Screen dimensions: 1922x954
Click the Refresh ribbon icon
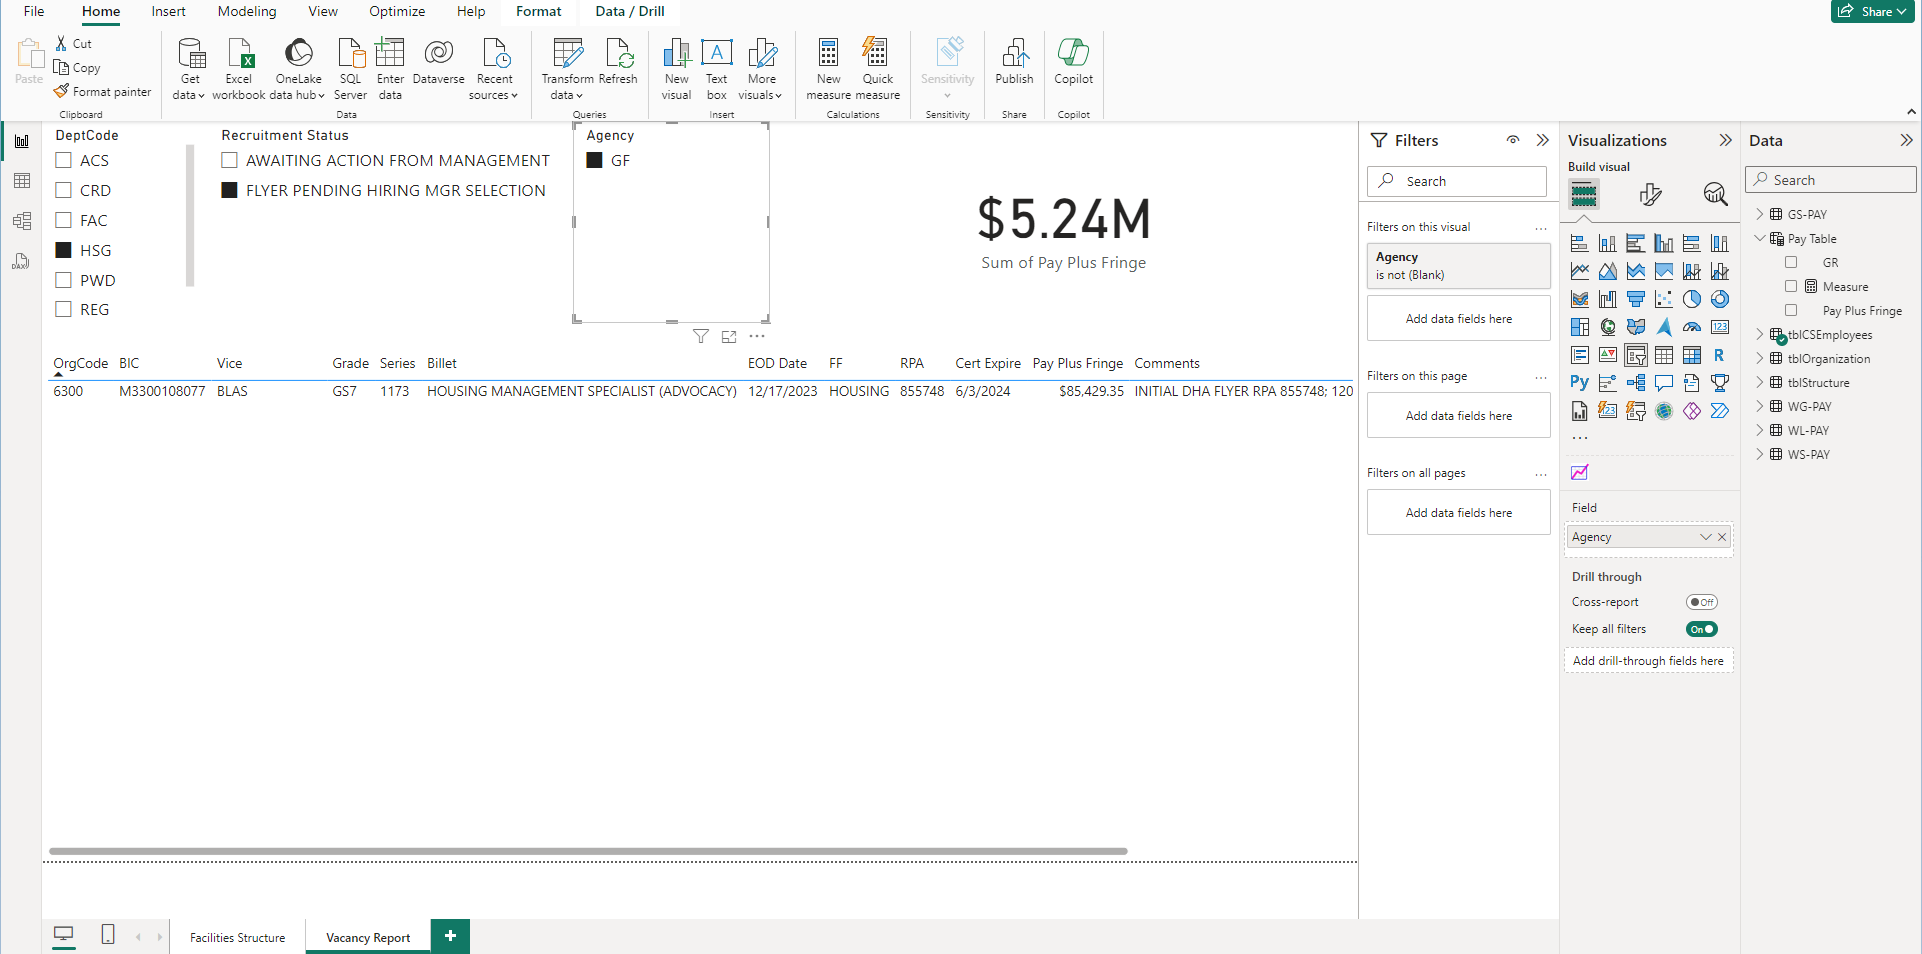click(x=618, y=62)
